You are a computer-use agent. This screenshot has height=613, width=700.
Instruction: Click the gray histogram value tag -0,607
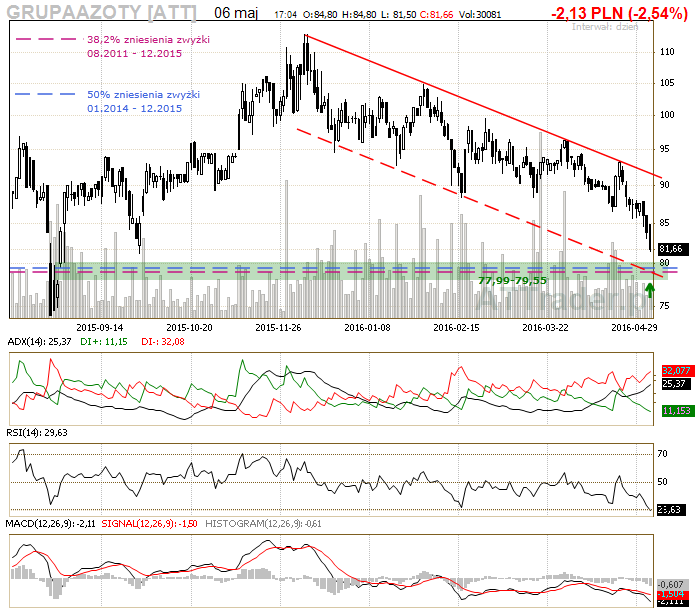(671, 584)
